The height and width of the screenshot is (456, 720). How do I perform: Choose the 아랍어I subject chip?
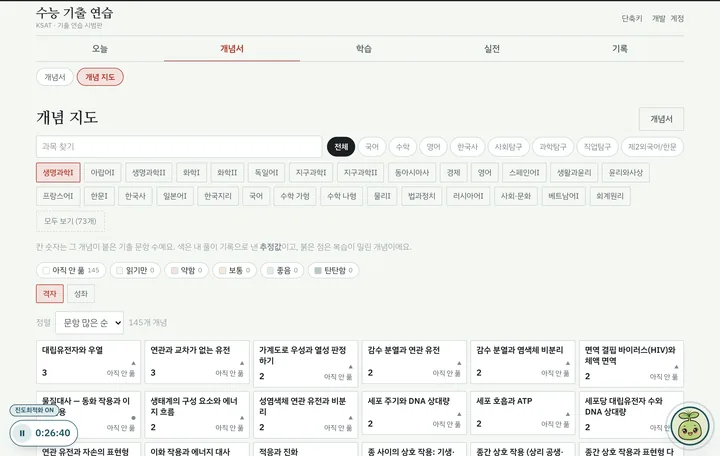point(102,173)
